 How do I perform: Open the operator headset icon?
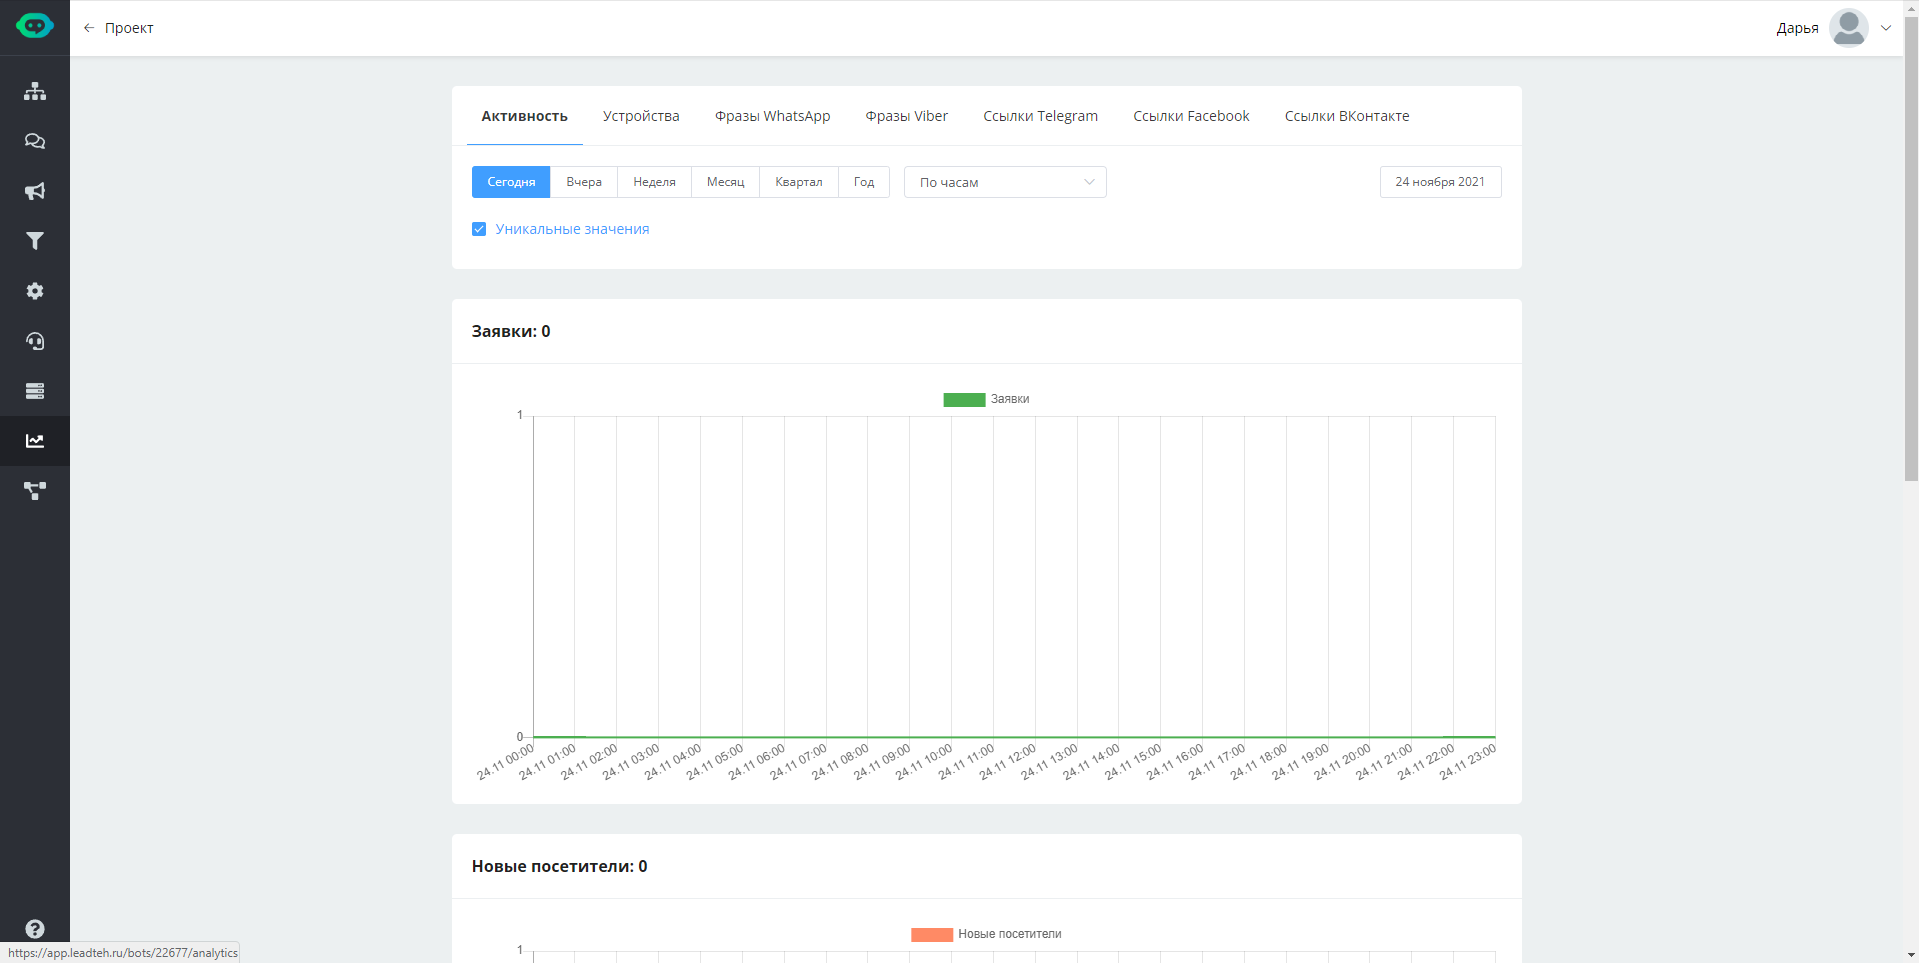point(35,341)
